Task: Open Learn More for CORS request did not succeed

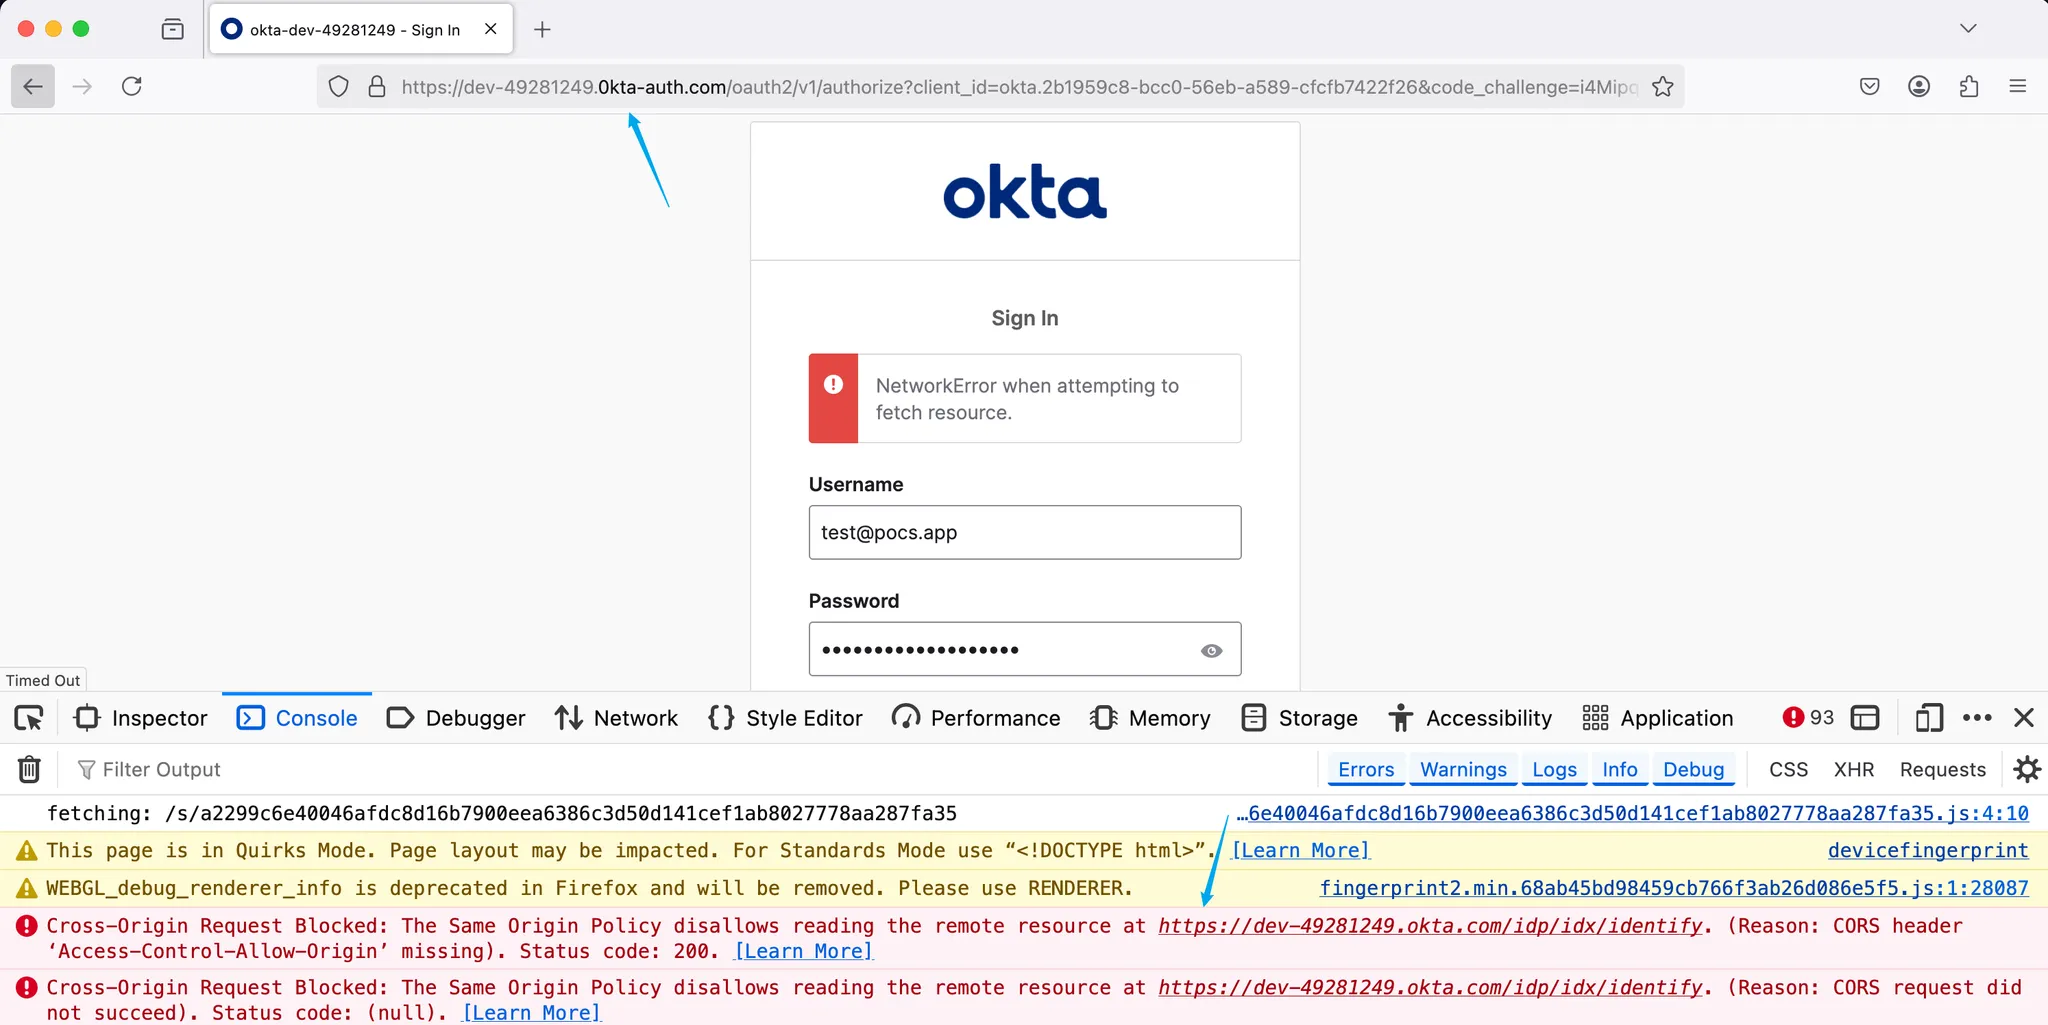Action: click(x=531, y=1012)
